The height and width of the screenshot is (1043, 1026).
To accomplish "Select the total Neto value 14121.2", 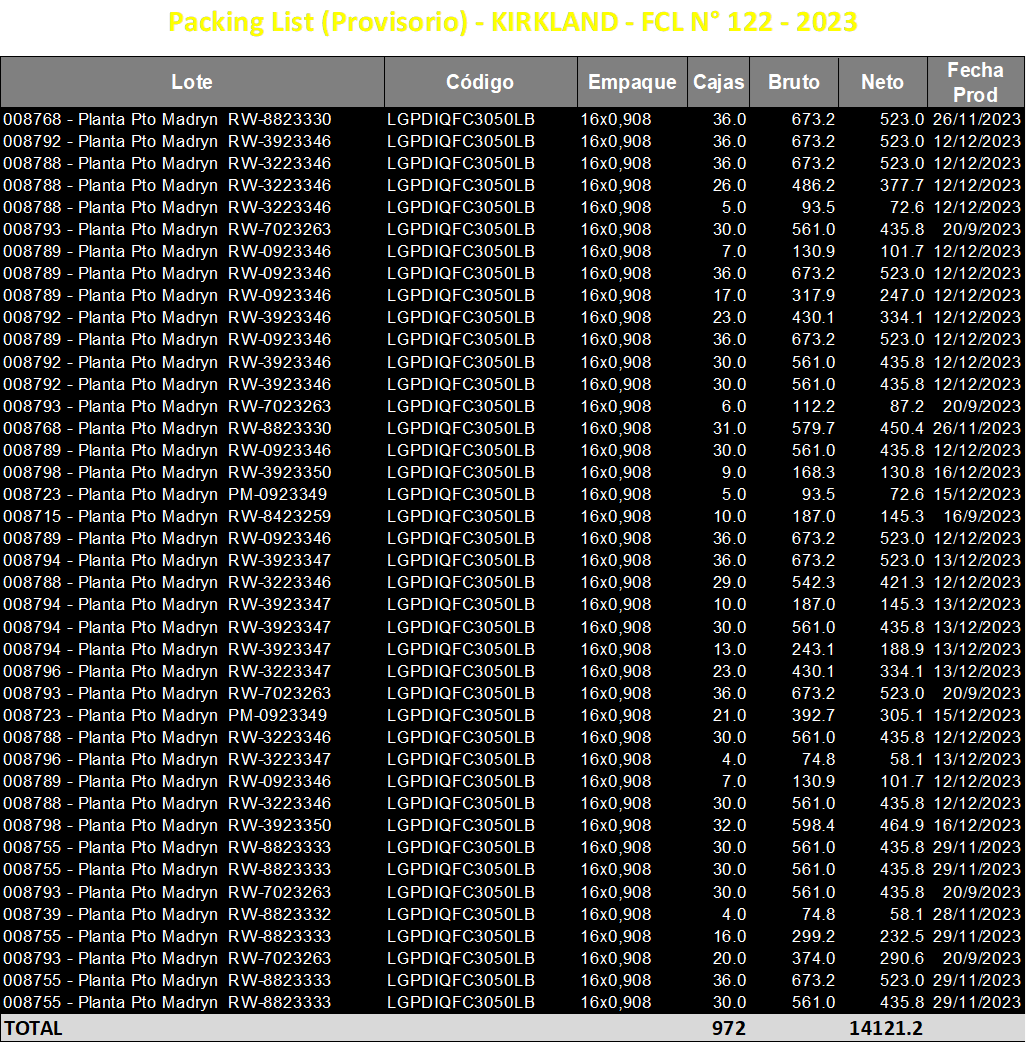I will (x=886, y=1028).
